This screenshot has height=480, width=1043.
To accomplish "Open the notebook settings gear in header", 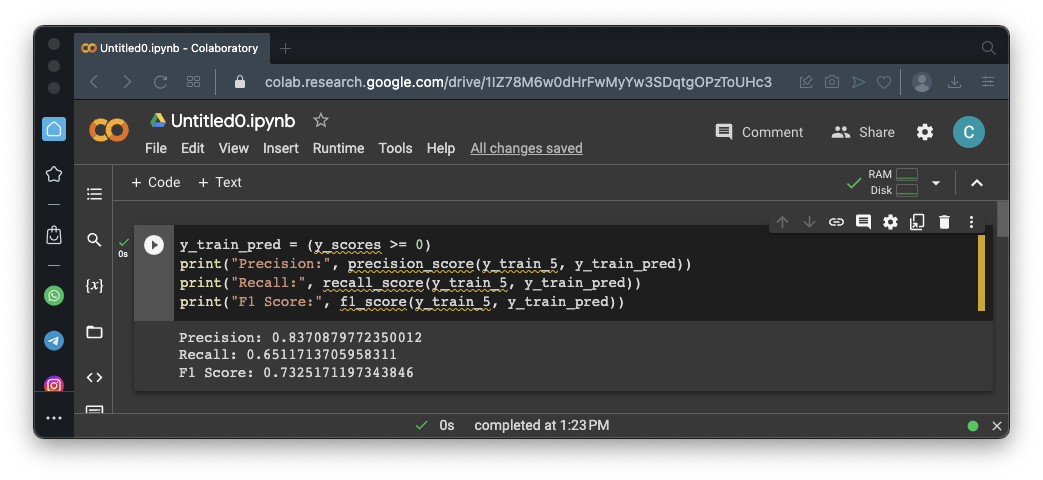I will click(925, 132).
